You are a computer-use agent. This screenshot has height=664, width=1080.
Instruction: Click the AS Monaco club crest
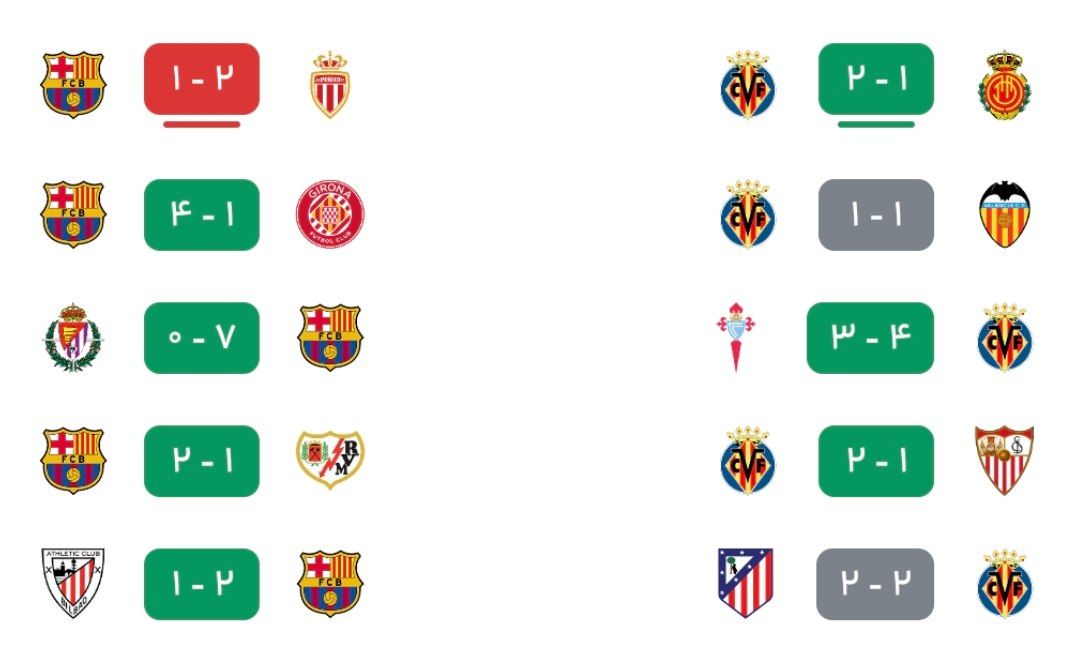pyautogui.click(x=330, y=84)
